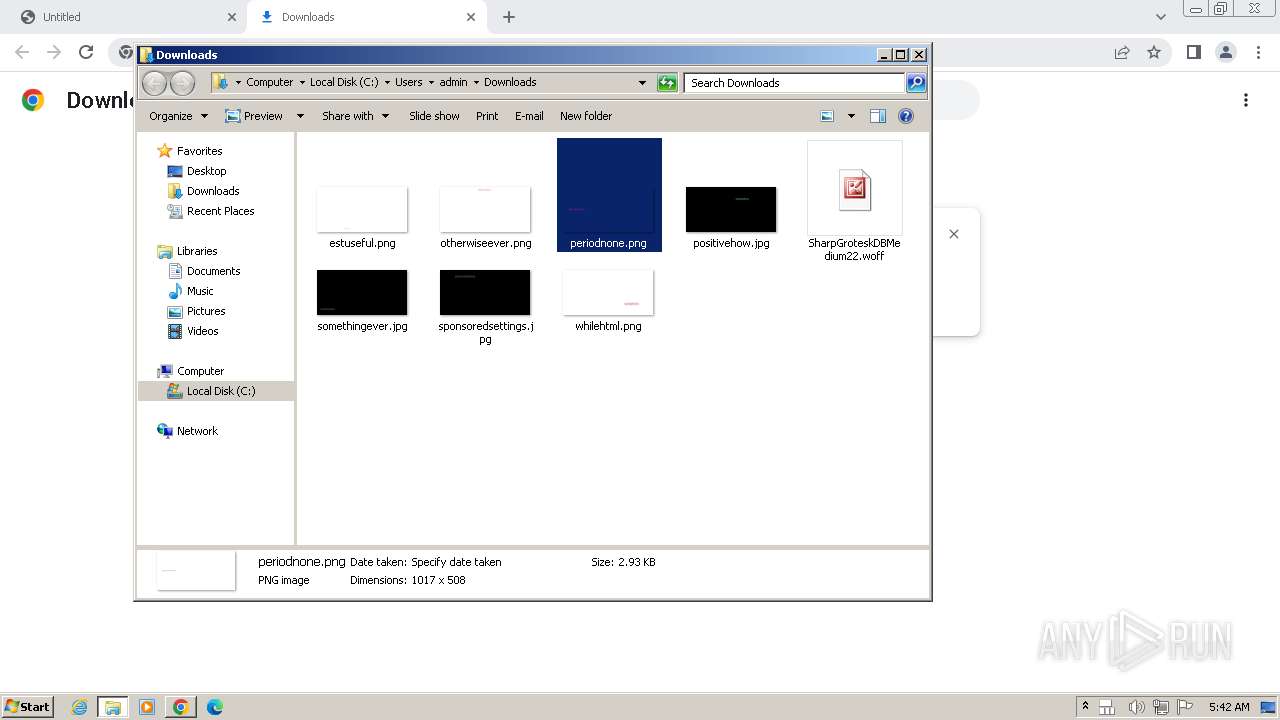Viewport: 1280px width, 720px height.
Task: Select Computer in navigation pane
Action: (200, 371)
